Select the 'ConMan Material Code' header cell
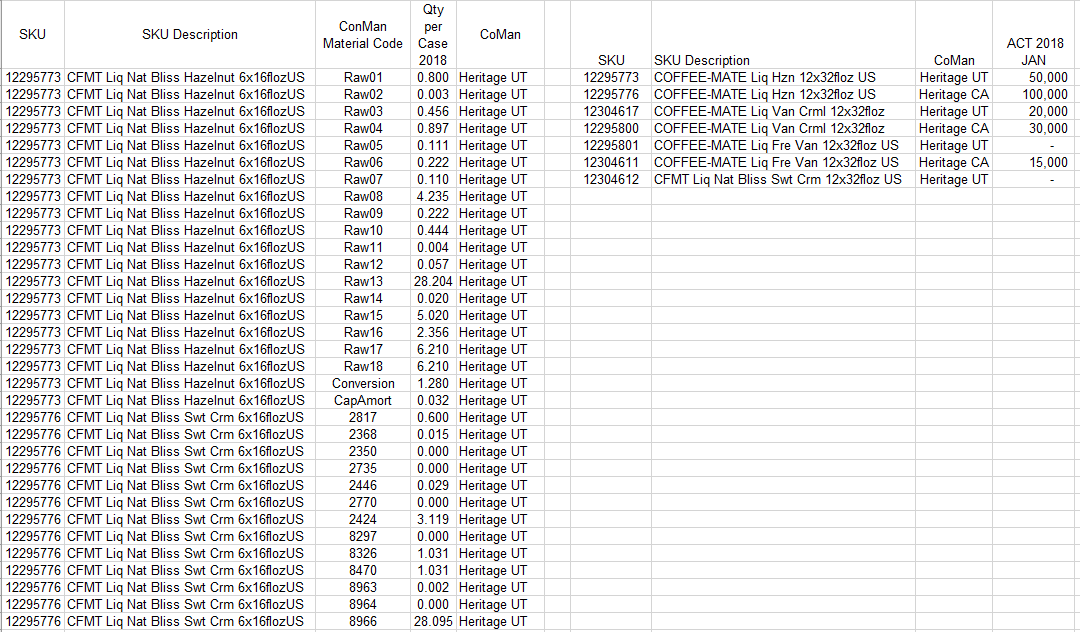This screenshot has height=632, width=1080. 363,34
